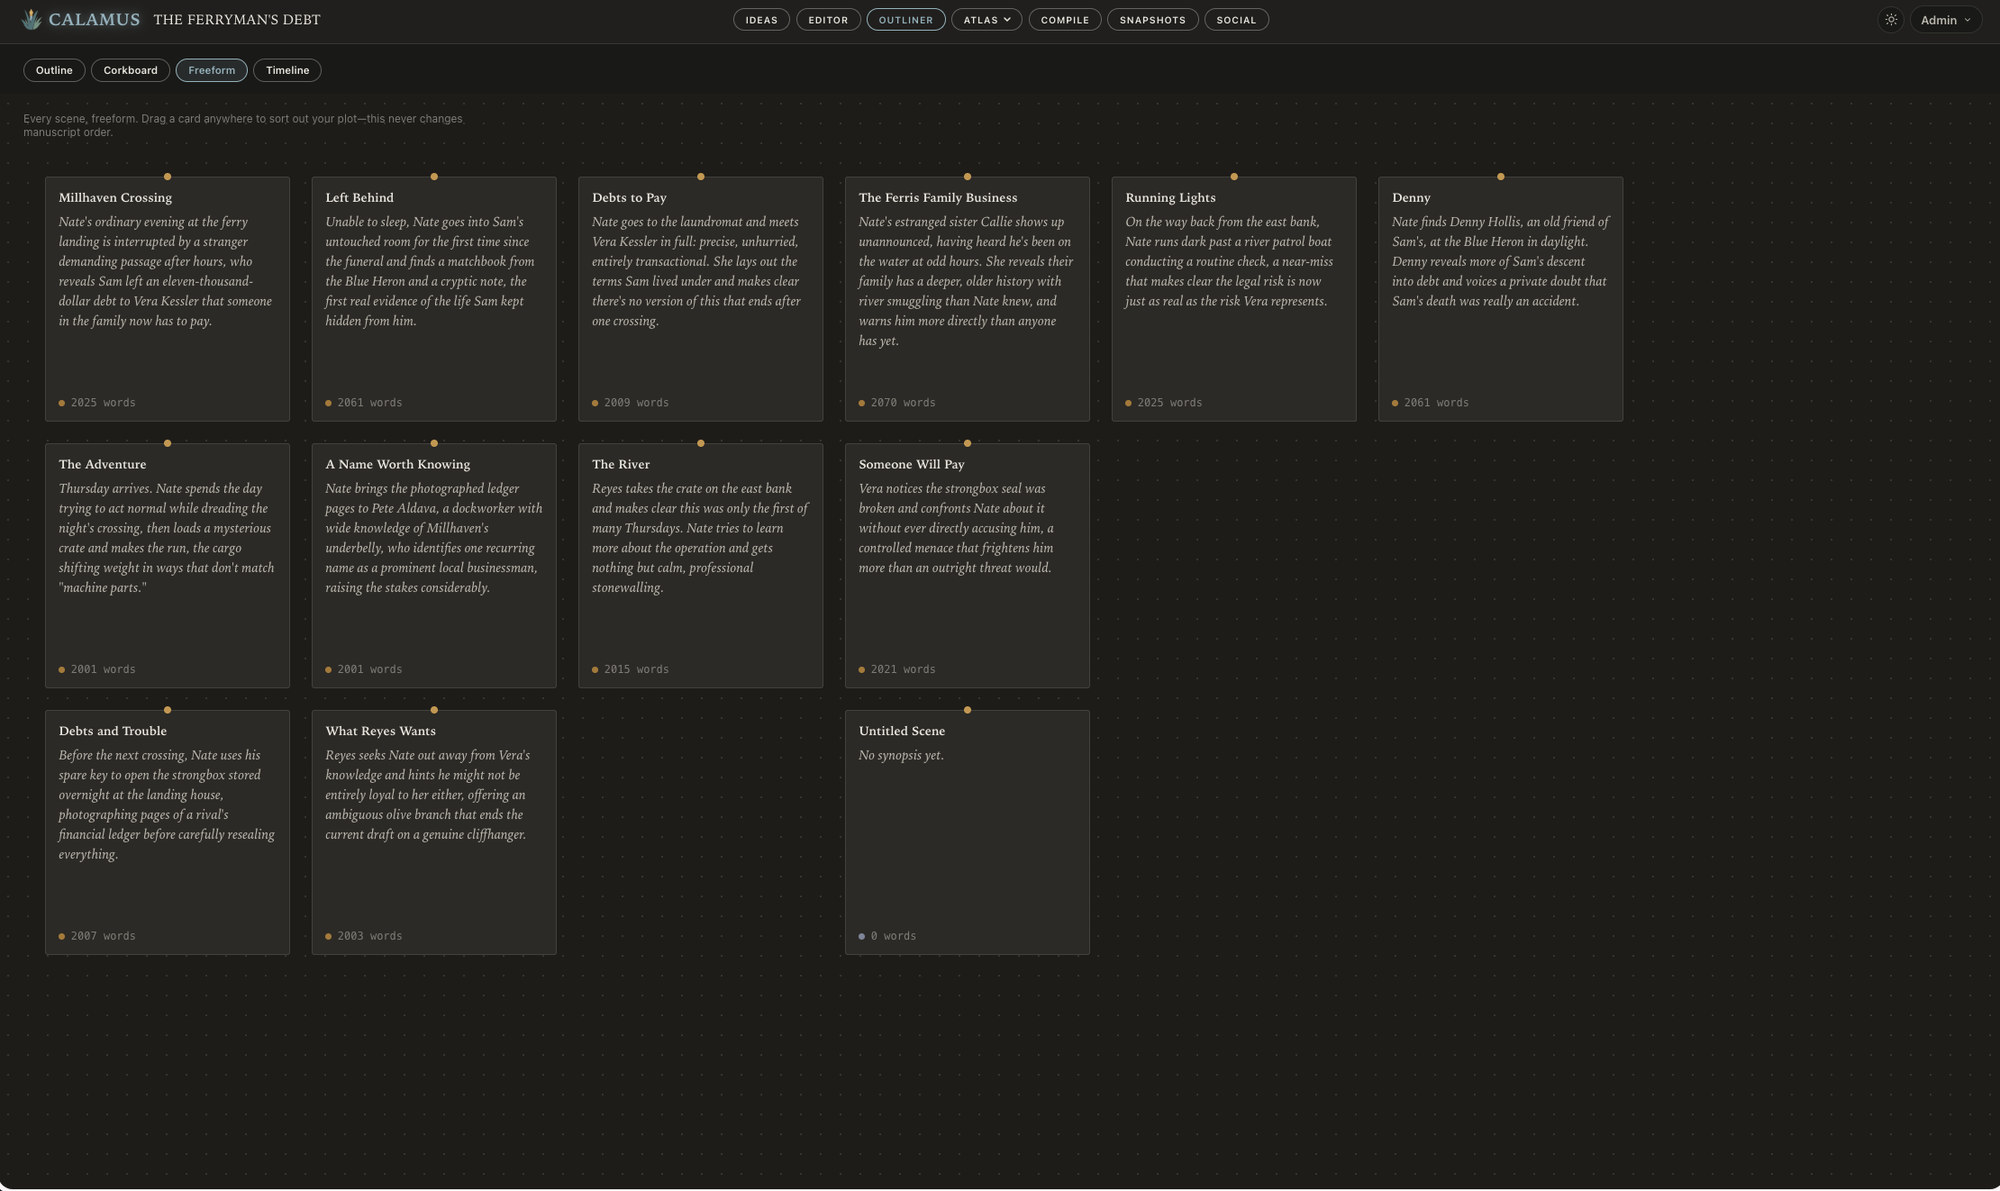
Task: Click the "2070 words" count text
Action: 903,403
